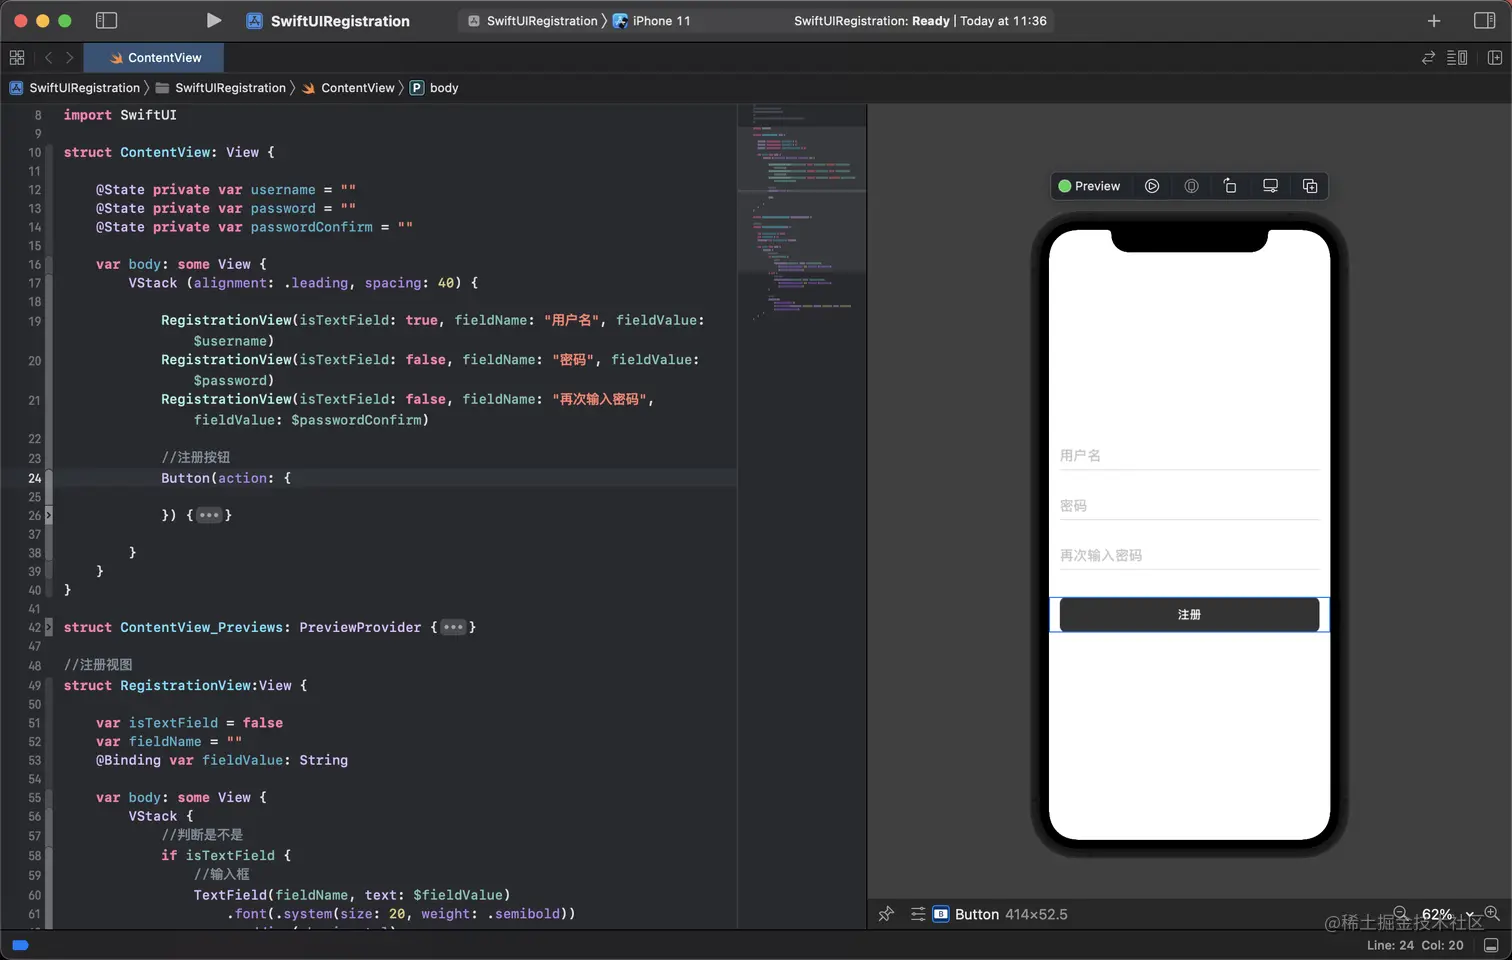Click the 注册 button in the preview
Image resolution: width=1512 pixels, height=960 pixels.
[1189, 615]
